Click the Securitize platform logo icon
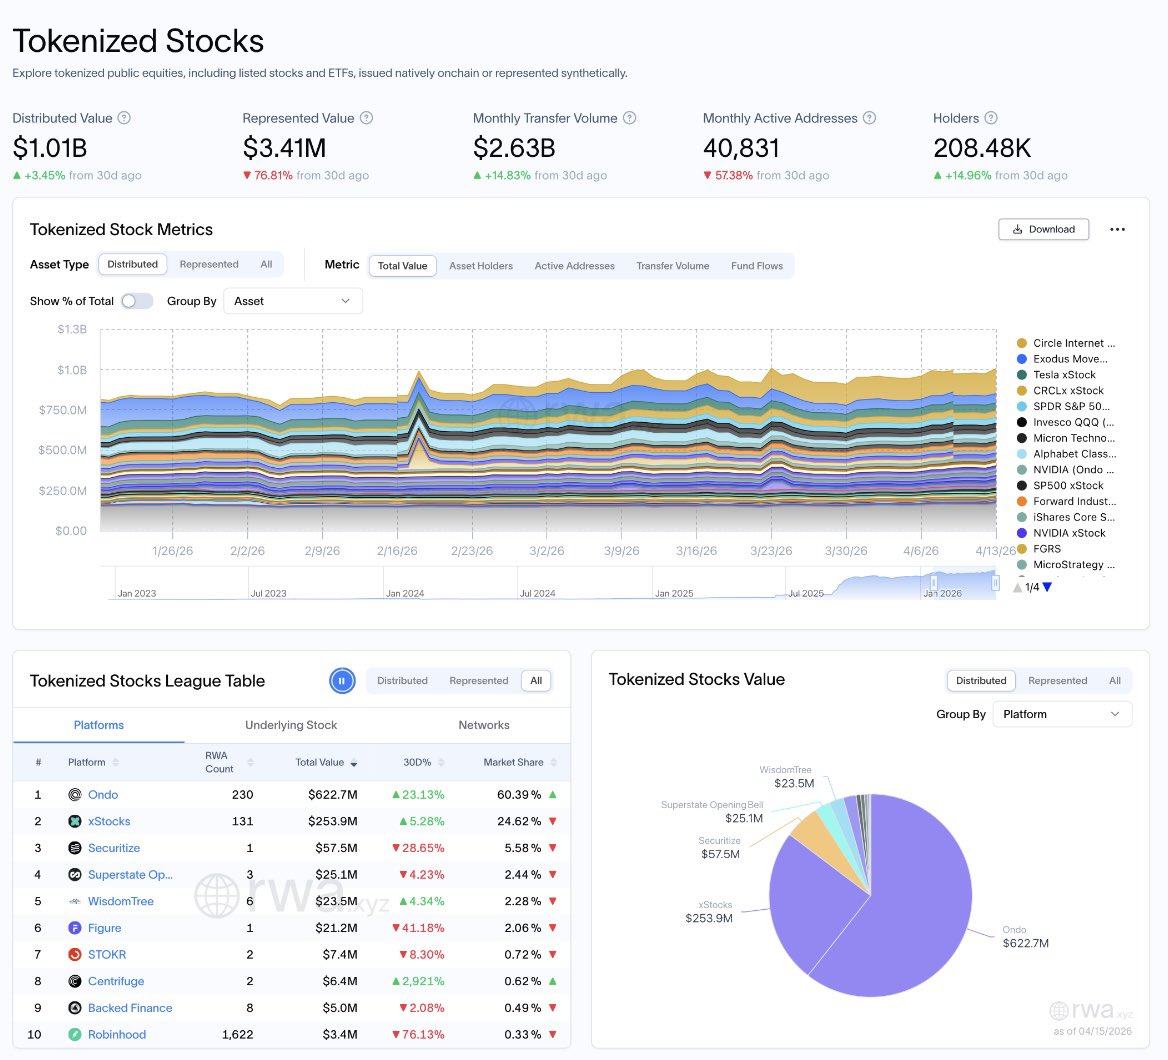Image resolution: width=1168 pixels, height=1060 pixels. pyautogui.click(x=74, y=848)
